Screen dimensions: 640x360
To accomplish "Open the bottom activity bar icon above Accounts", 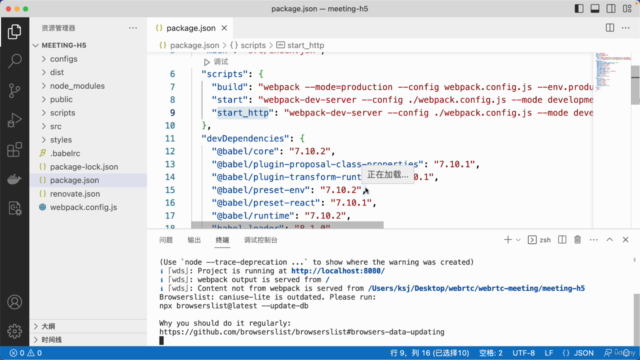I will [x=14, y=209].
